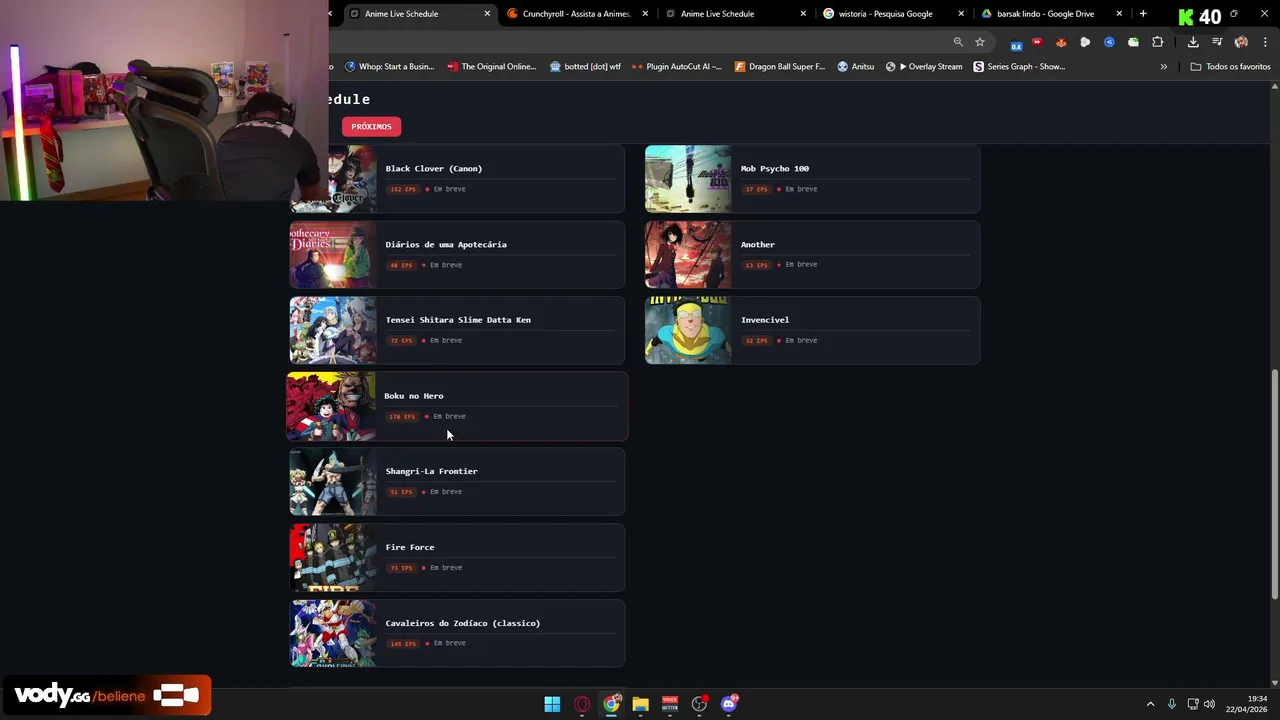Open the Anitsu bookmark

coord(856,67)
